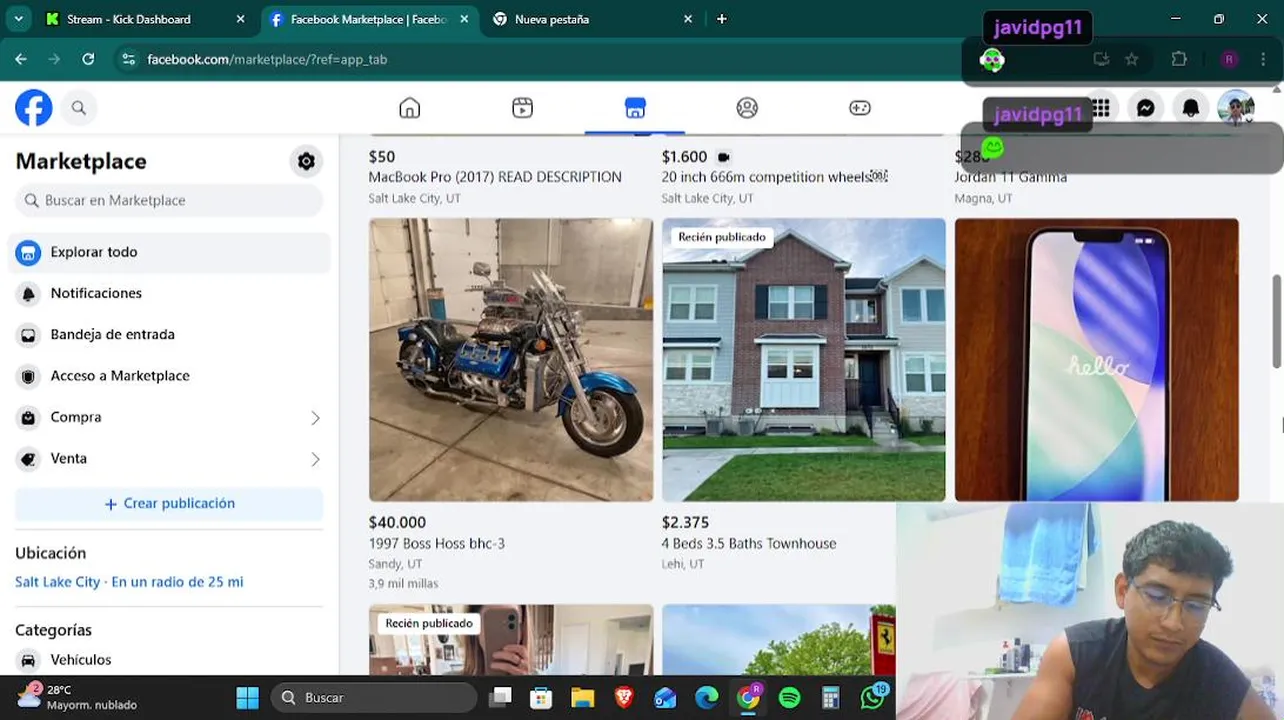Image resolution: width=1284 pixels, height=720 pixels.
Task: Open the iPhone hello screen photo
Action: [1096, 360]
